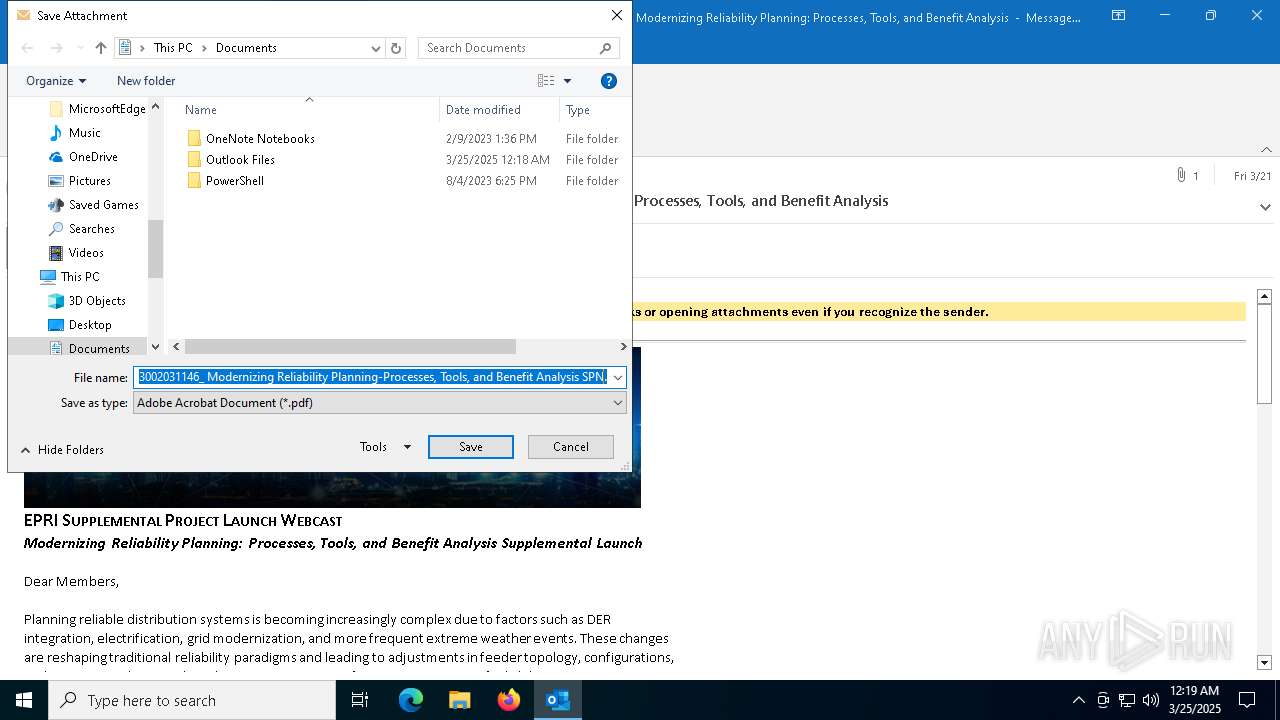
Task: Open the network tray icon
Action: 1127,700
